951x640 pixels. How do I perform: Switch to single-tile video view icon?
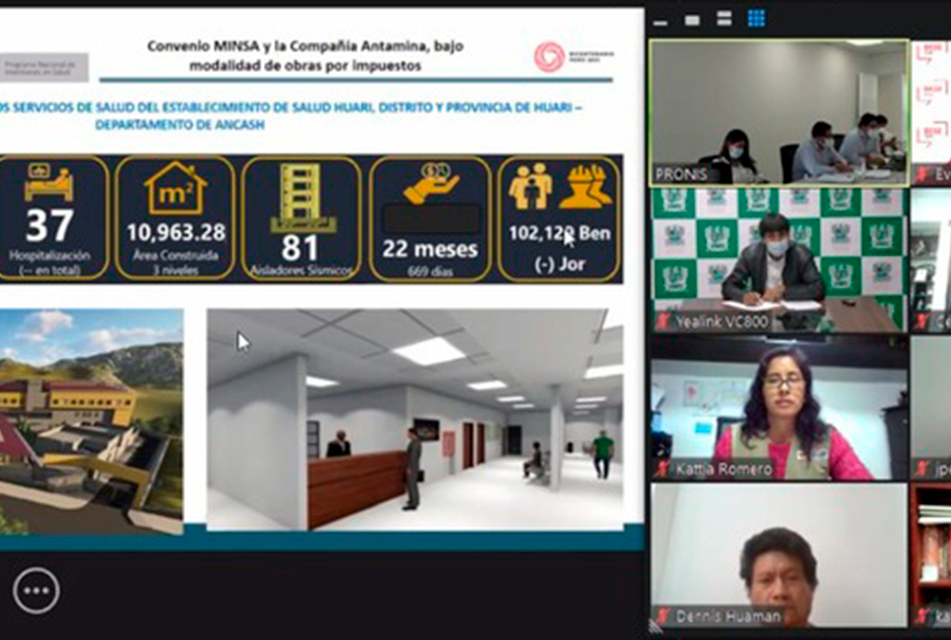[x=692, y=21]
